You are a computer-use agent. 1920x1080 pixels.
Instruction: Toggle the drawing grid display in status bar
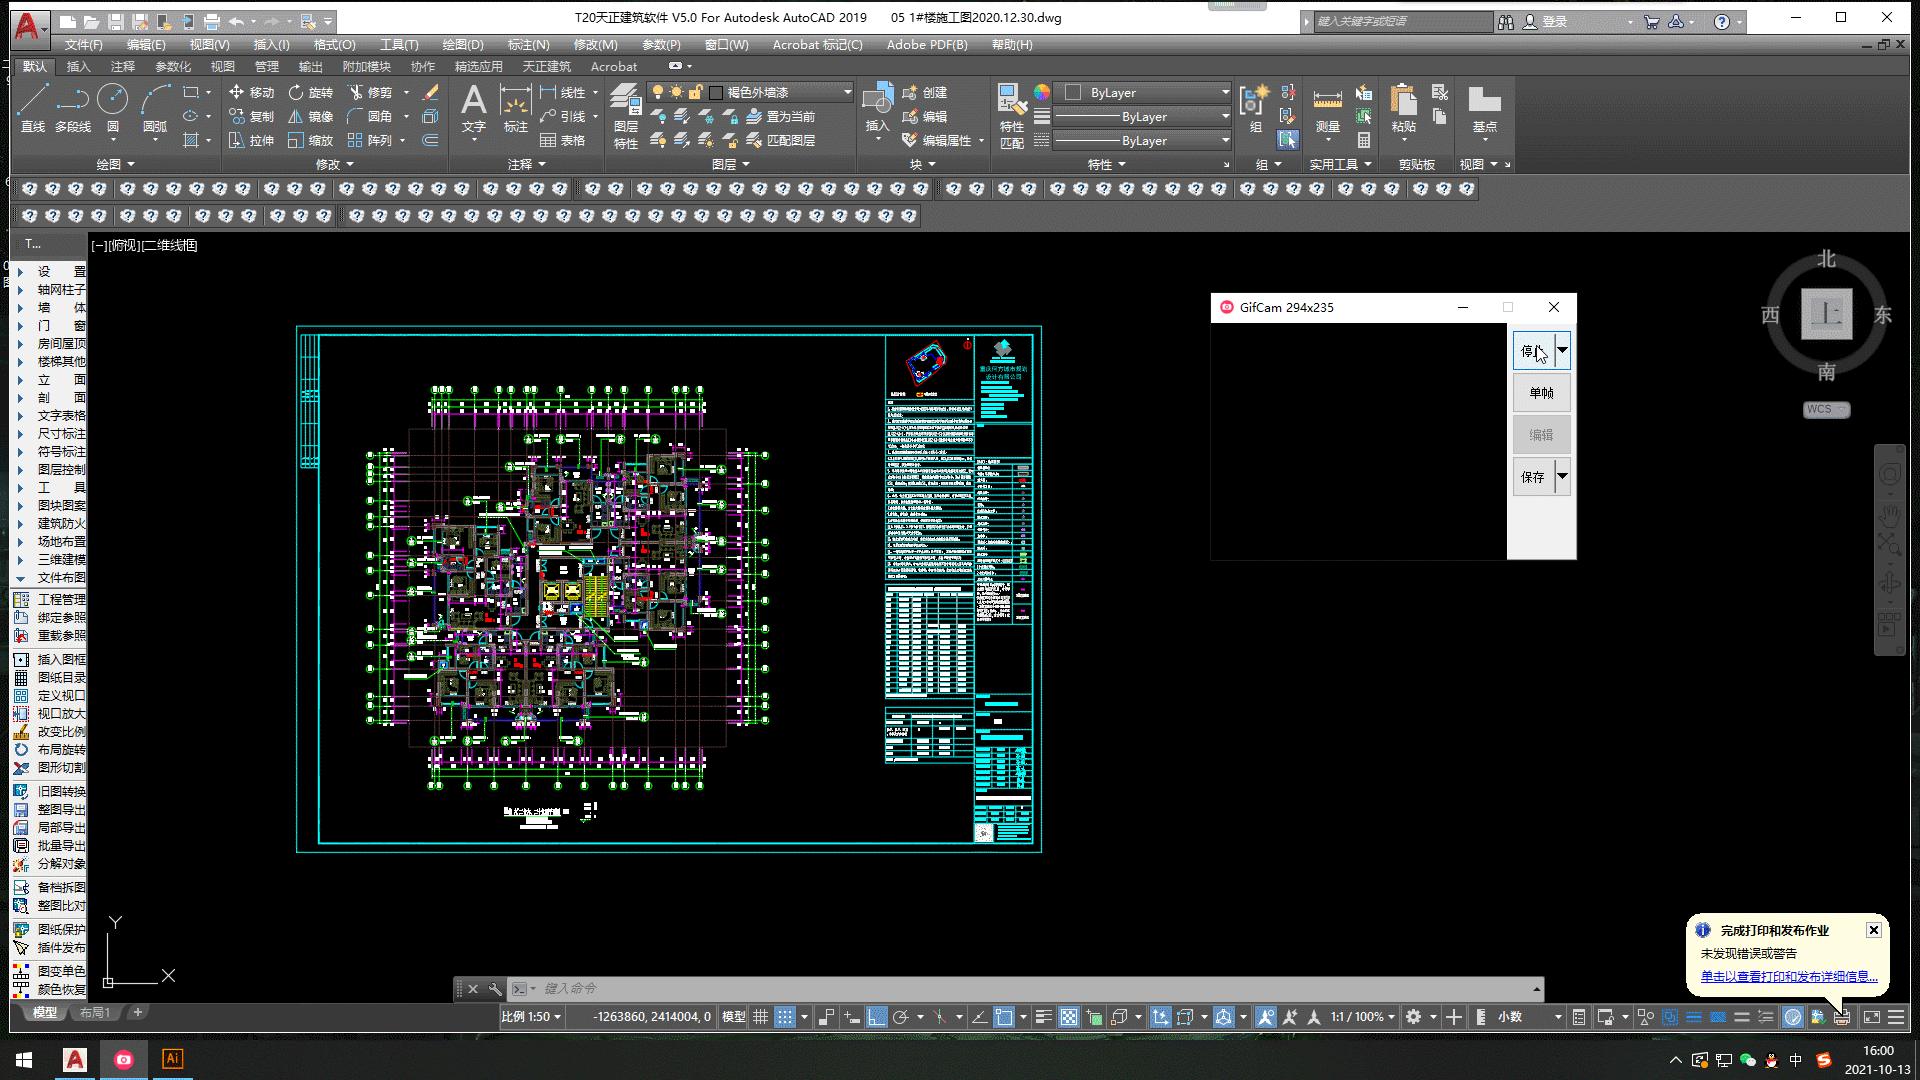761,1017
